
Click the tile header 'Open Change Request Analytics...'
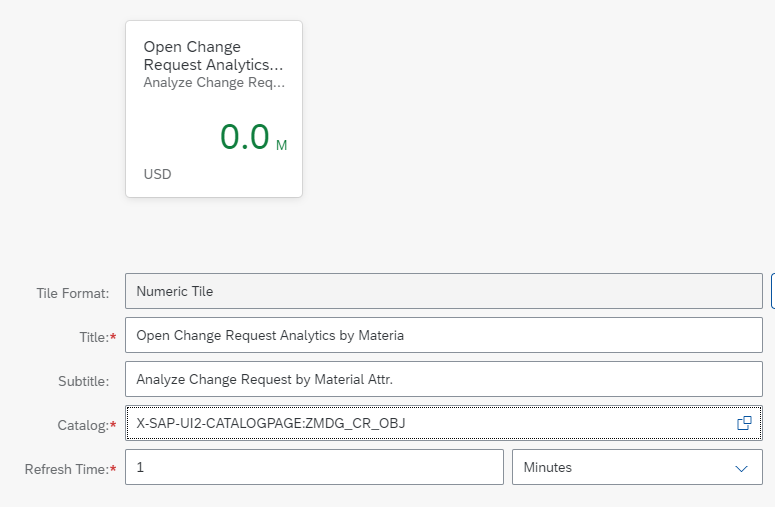[x=213, y=55]
